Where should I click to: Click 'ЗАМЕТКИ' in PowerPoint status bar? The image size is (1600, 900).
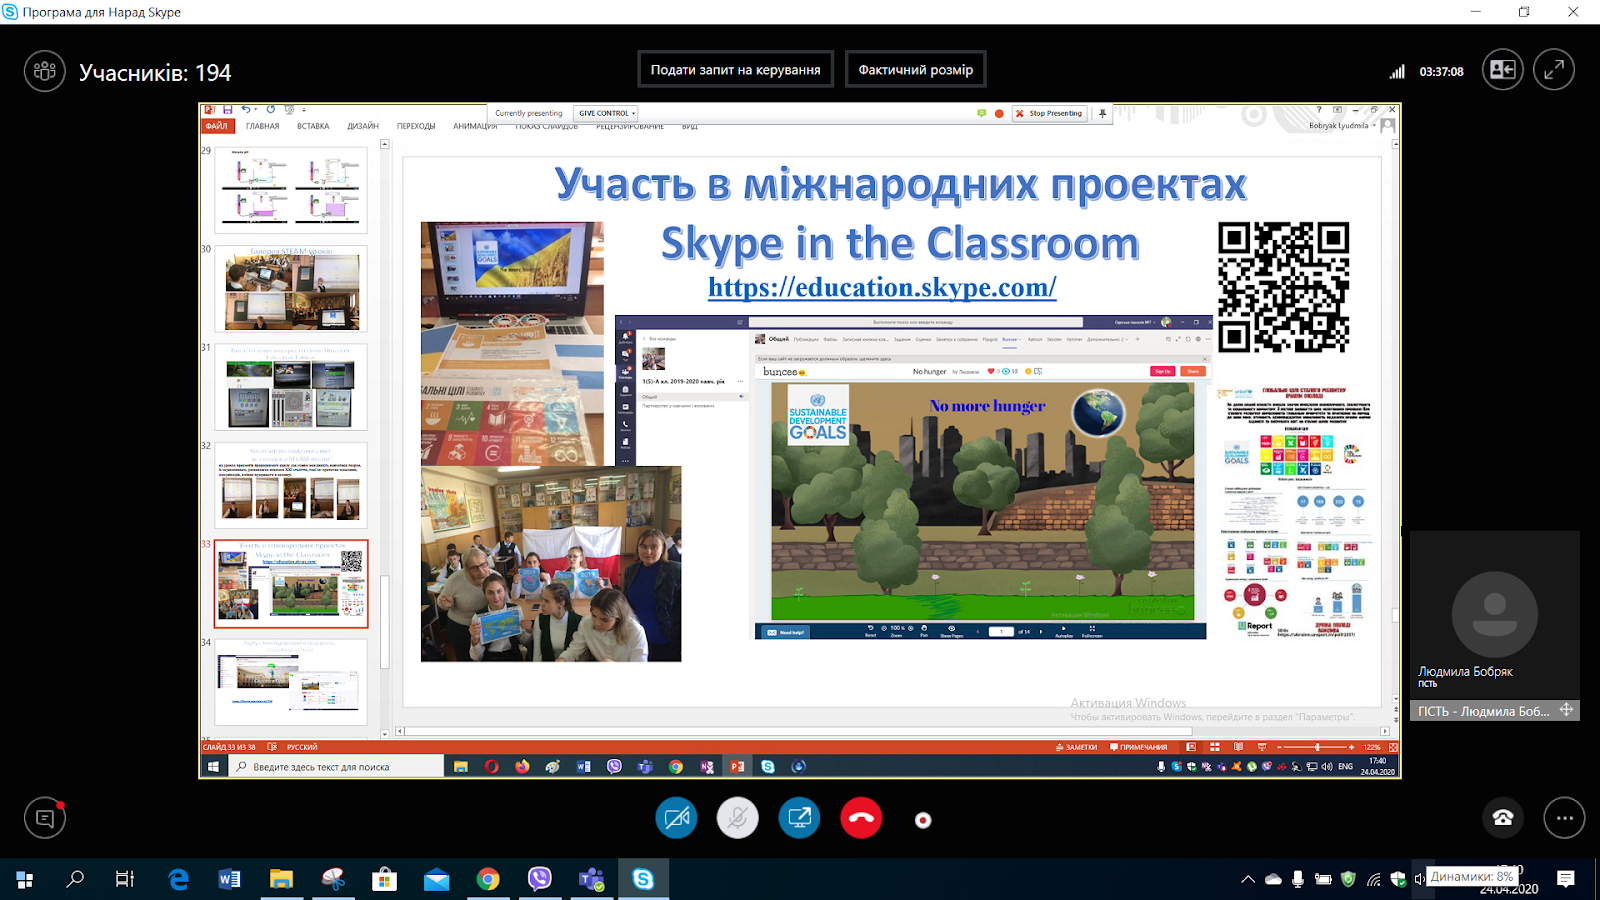coord(1076,747)
